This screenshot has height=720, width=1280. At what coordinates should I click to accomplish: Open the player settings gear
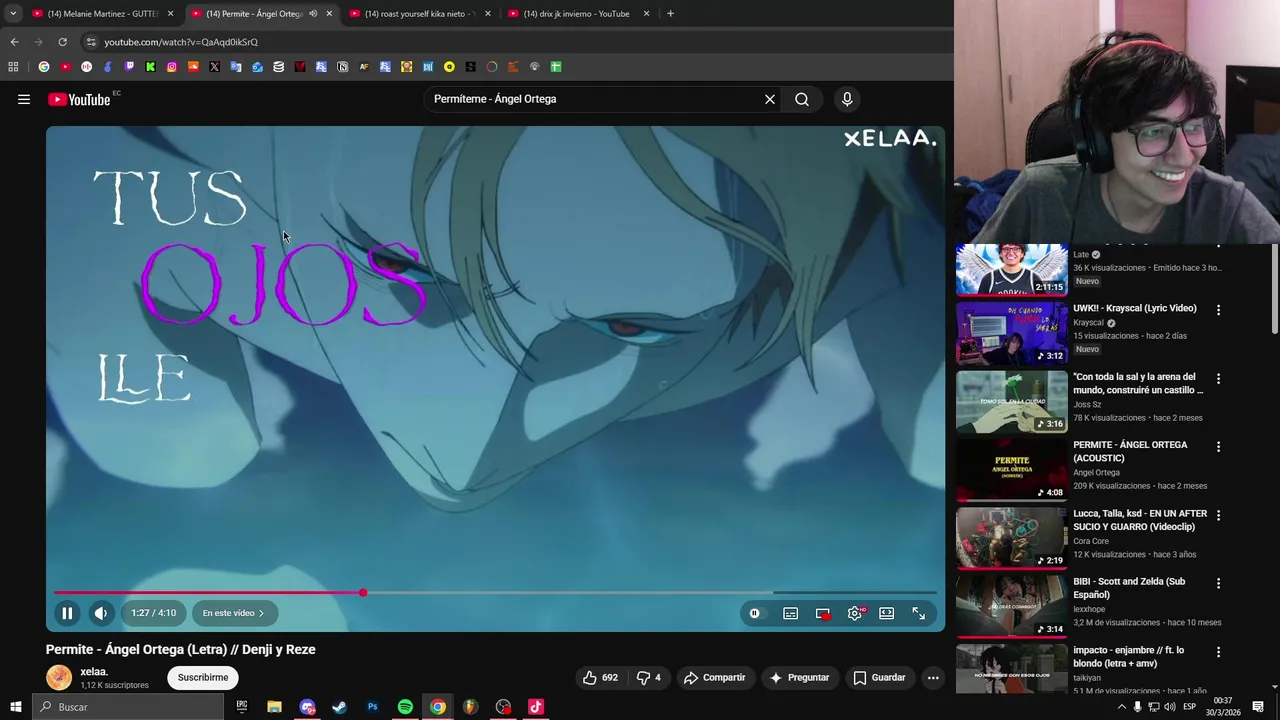pos(855,613)
